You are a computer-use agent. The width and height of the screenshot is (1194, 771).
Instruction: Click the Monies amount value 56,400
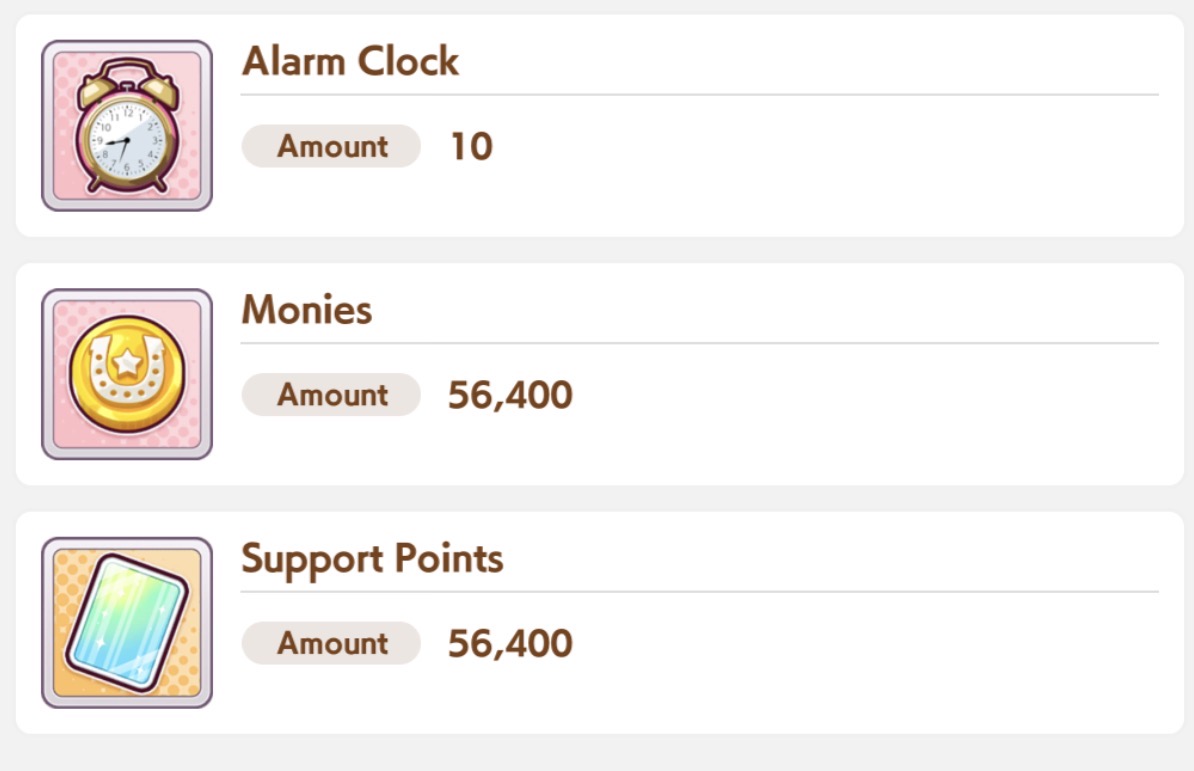(510, 395)
